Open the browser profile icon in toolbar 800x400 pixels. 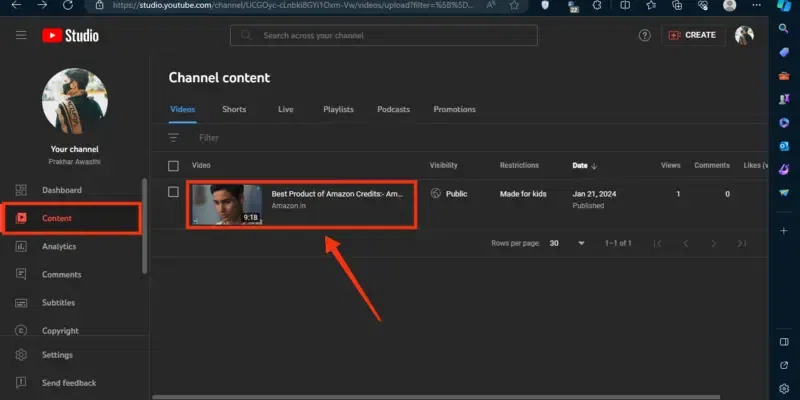pos(730,5)
